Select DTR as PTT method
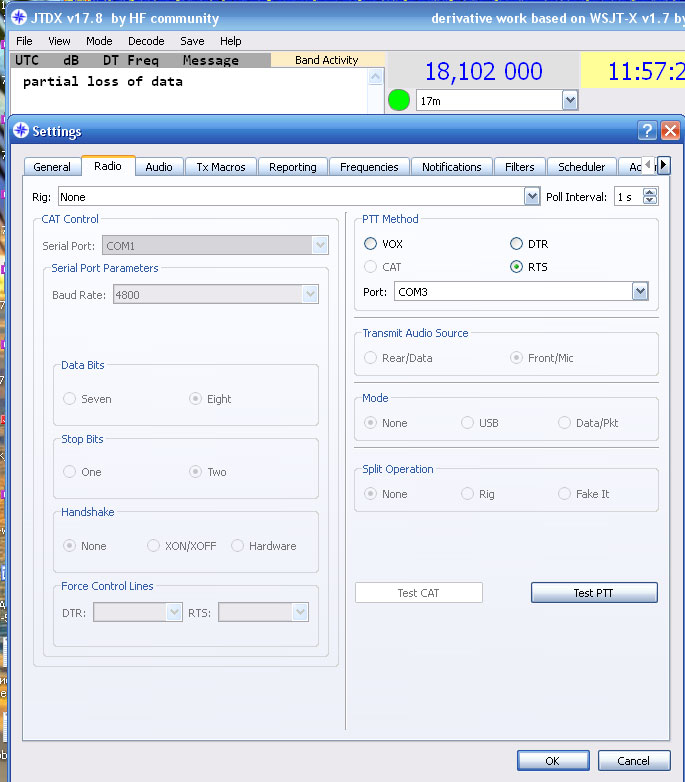The height and width of the screenshot is (782, 685). click(x=516, y=244)
